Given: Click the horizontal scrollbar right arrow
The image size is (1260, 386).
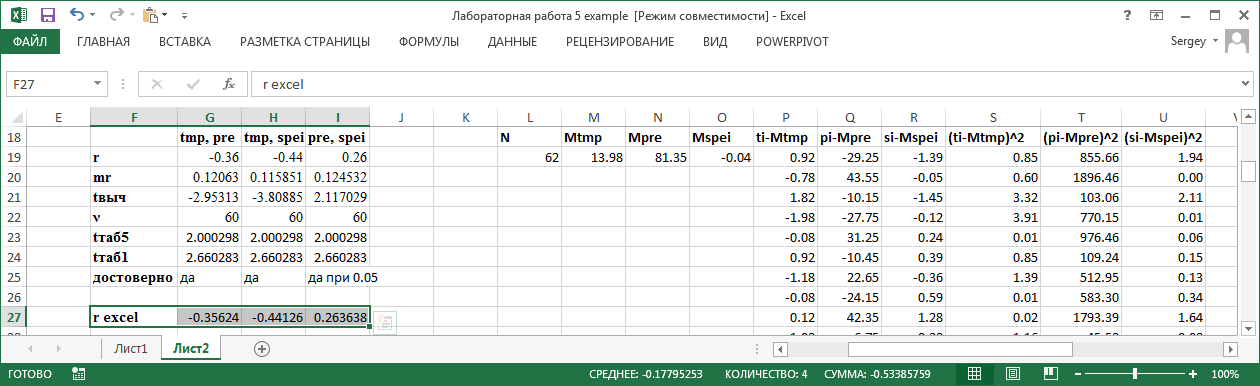Looking at the screenshot, I should 1230,349.
